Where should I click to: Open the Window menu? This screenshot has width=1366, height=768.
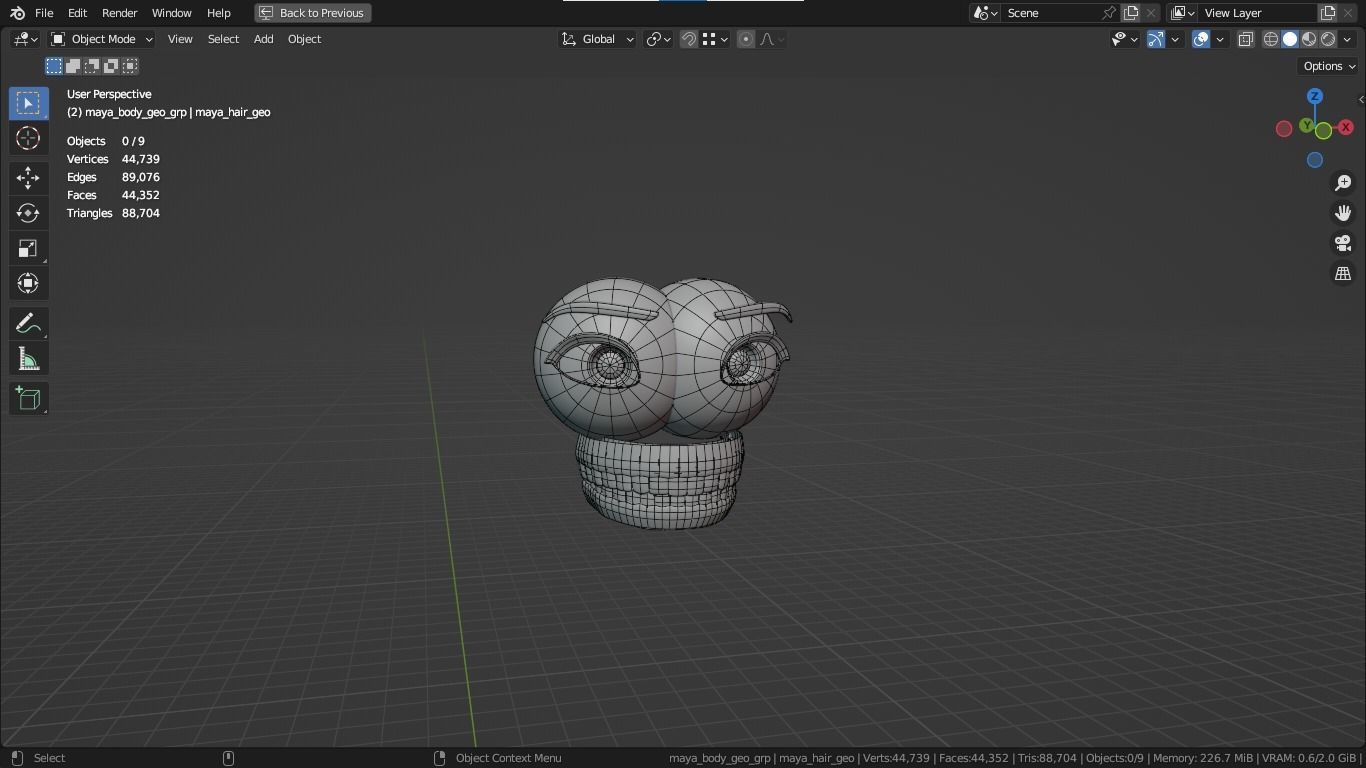pos(171,13)
